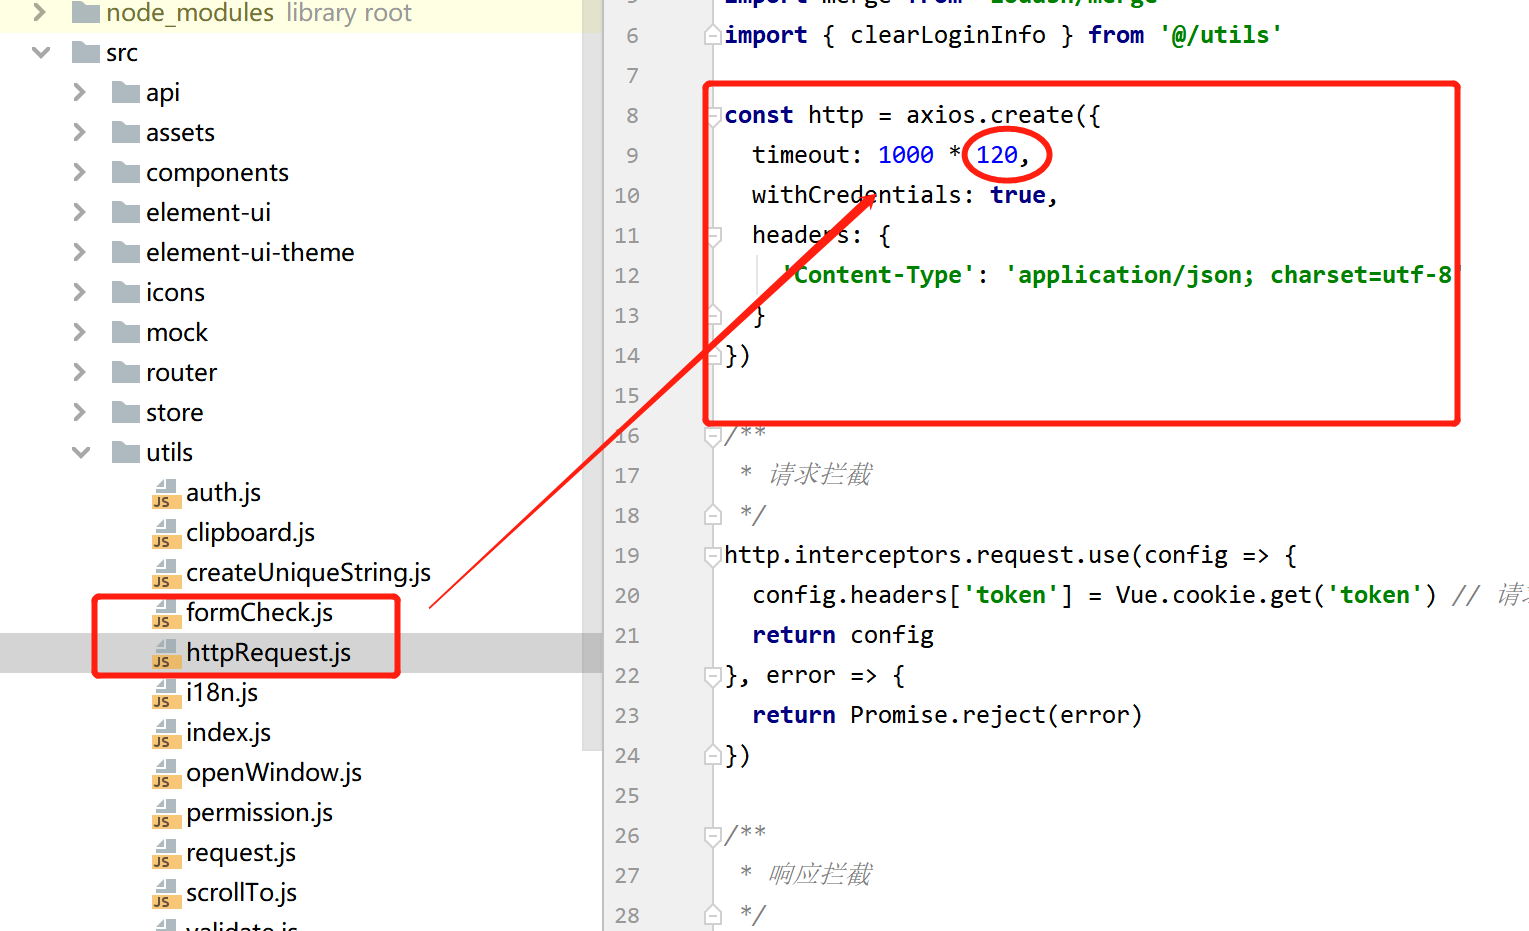Open i18n.js from the tree
Viewport: 1529px width, 931px height.
[222, 692]
